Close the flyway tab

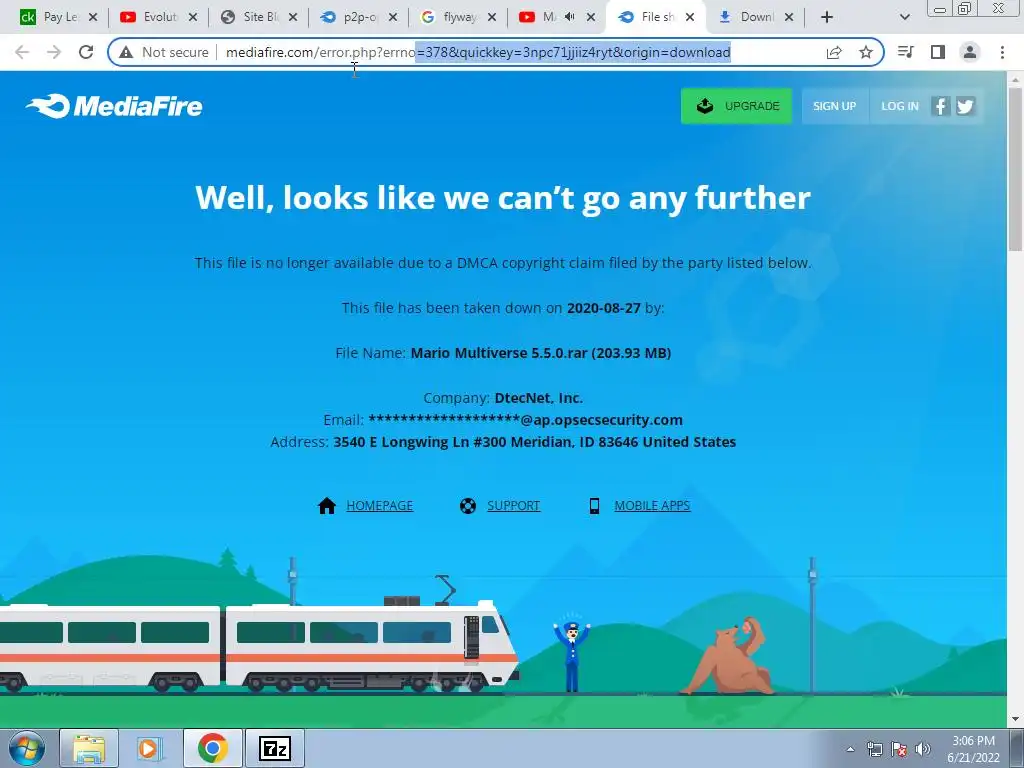[x=492, y=17]
